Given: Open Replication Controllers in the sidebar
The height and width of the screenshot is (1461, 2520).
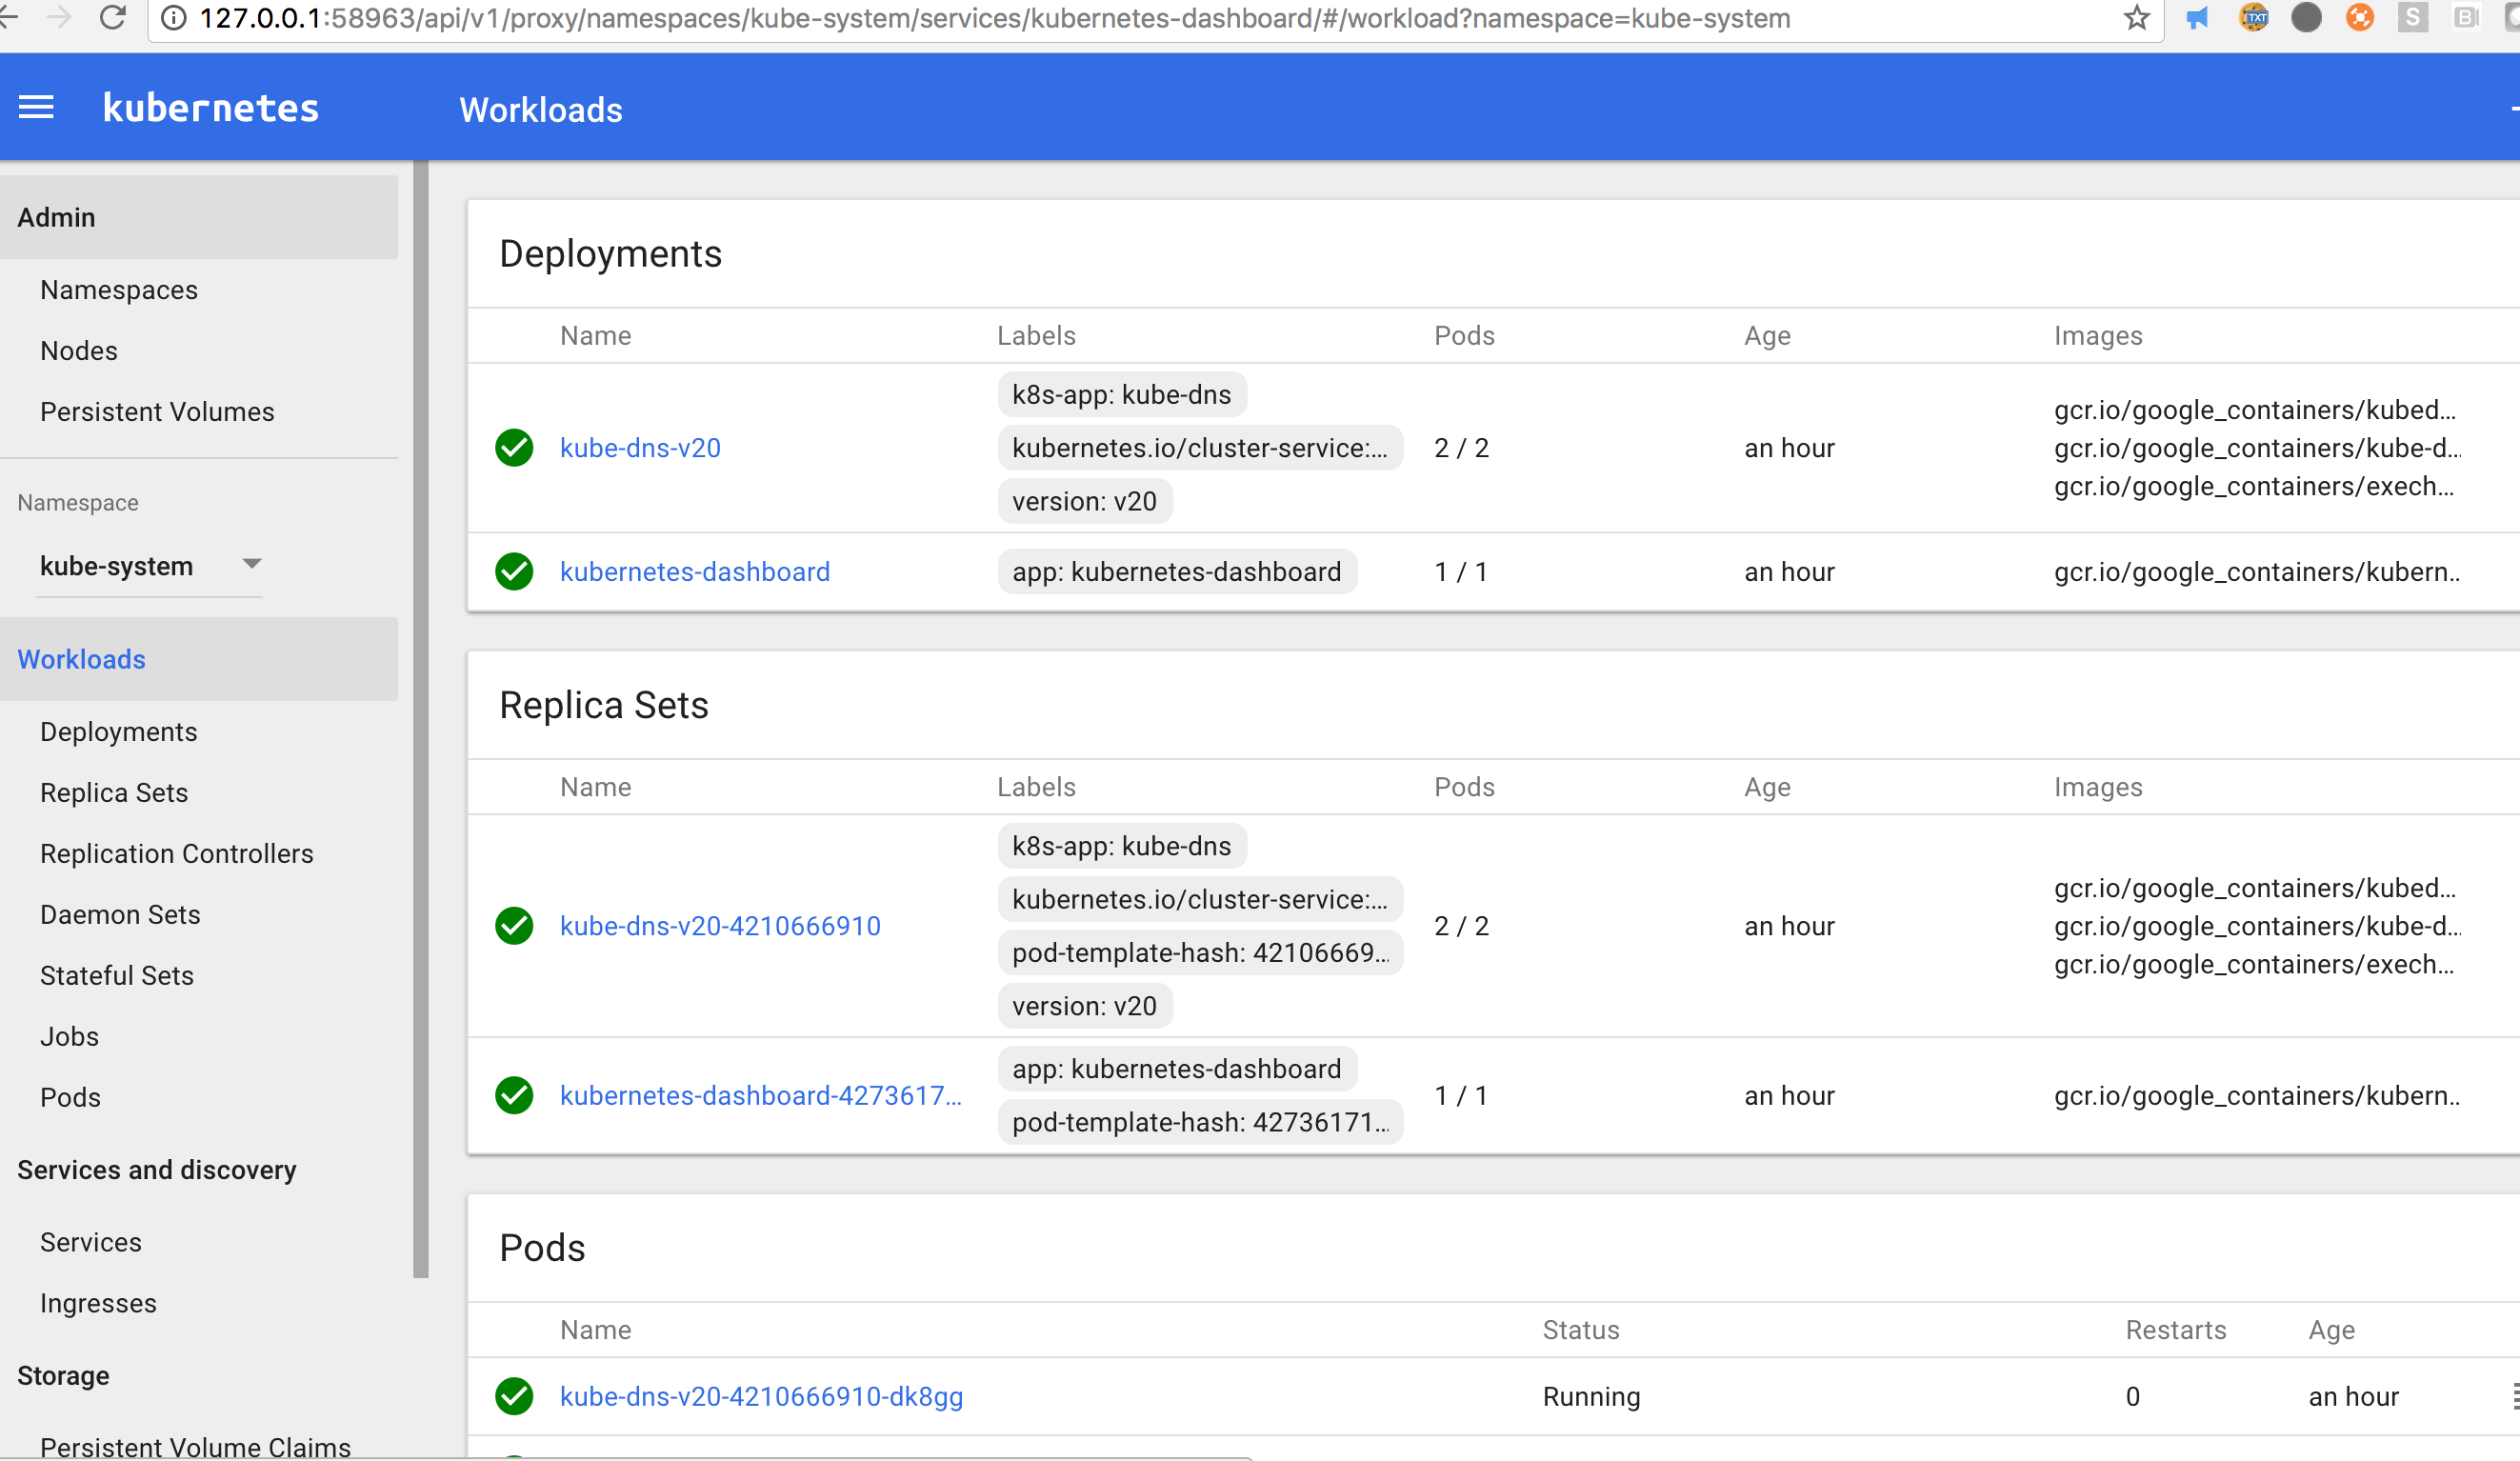Looking at the screenshot, I should point(177,854).
